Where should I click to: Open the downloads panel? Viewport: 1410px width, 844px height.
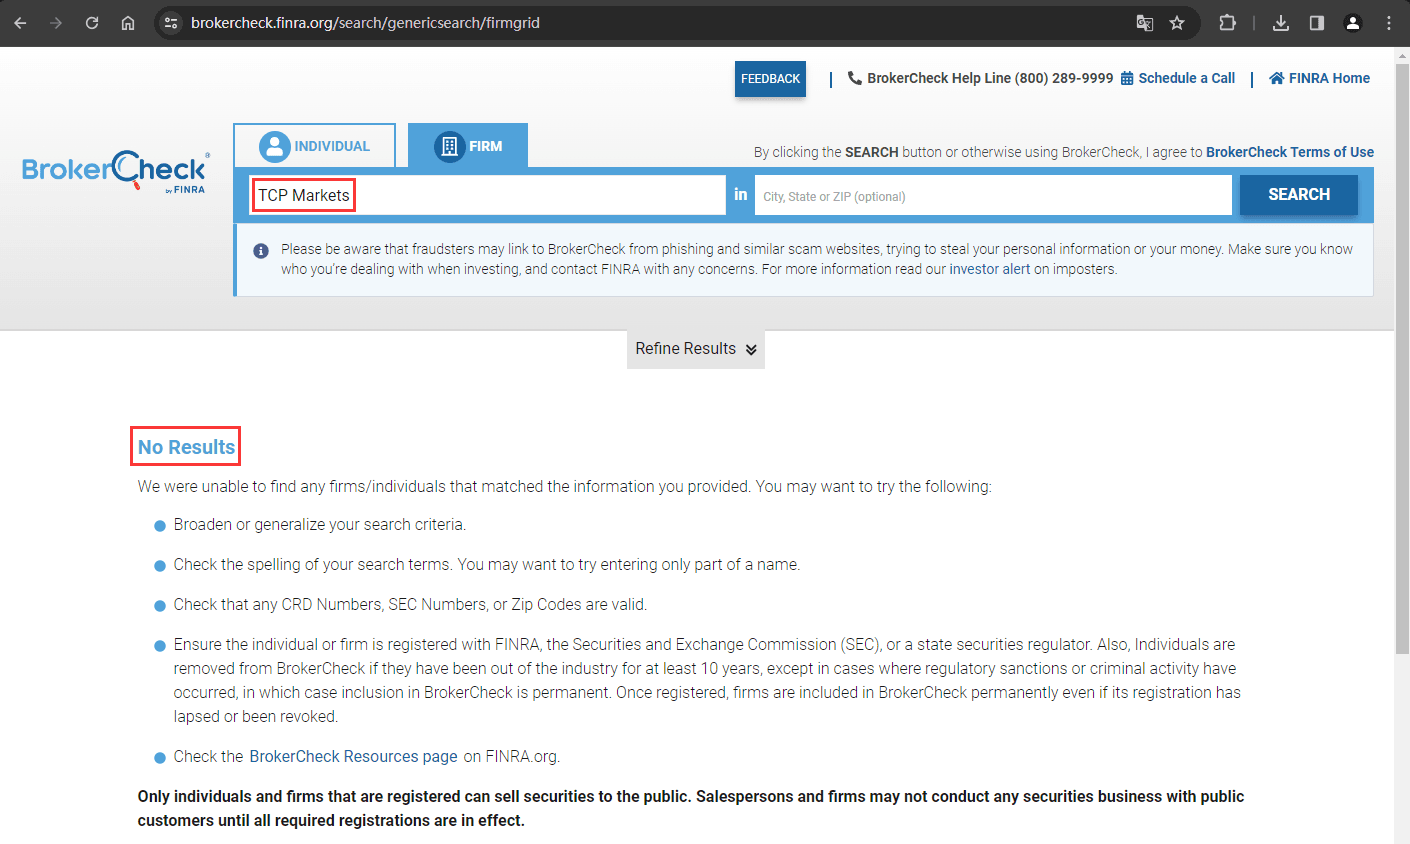[1281, 23]
